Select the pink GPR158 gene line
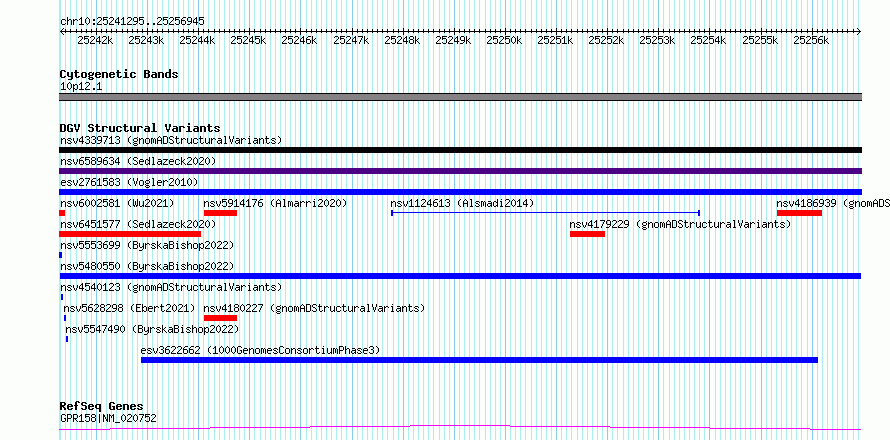Image resolution: width=890 pixels, height=440 pixels. click(x=460, y=428)
